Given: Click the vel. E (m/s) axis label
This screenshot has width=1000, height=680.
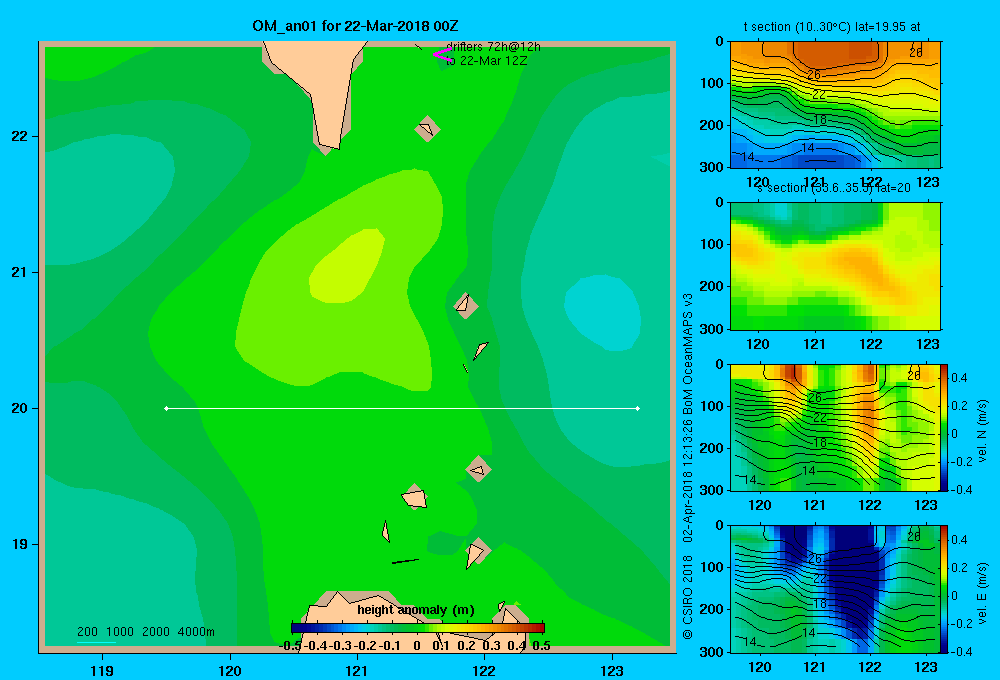Looking at the screenshot, I should tap(982, 592).
